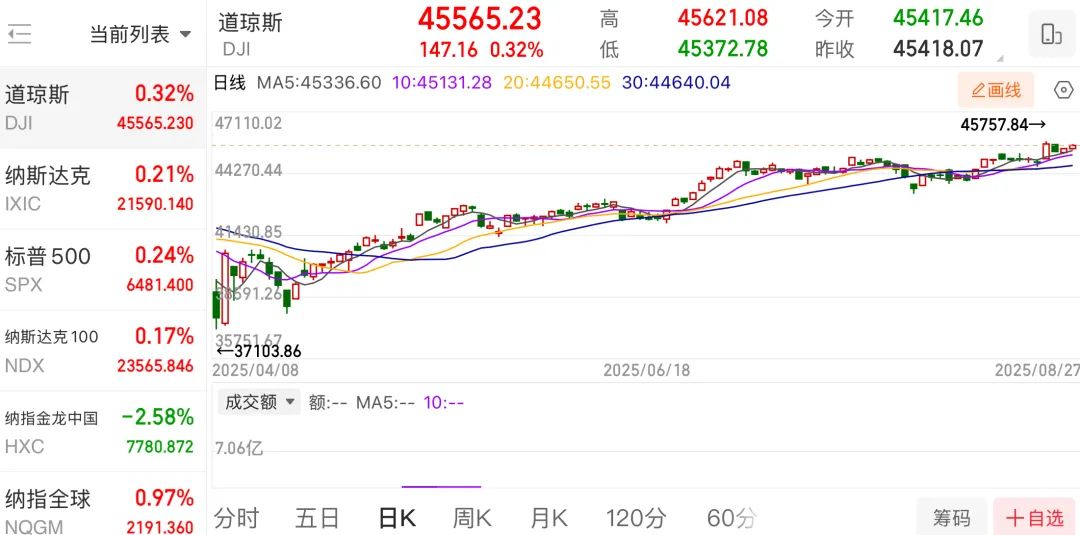
Task: Click the 2025/04/08 date label
Action: point(256,370)
